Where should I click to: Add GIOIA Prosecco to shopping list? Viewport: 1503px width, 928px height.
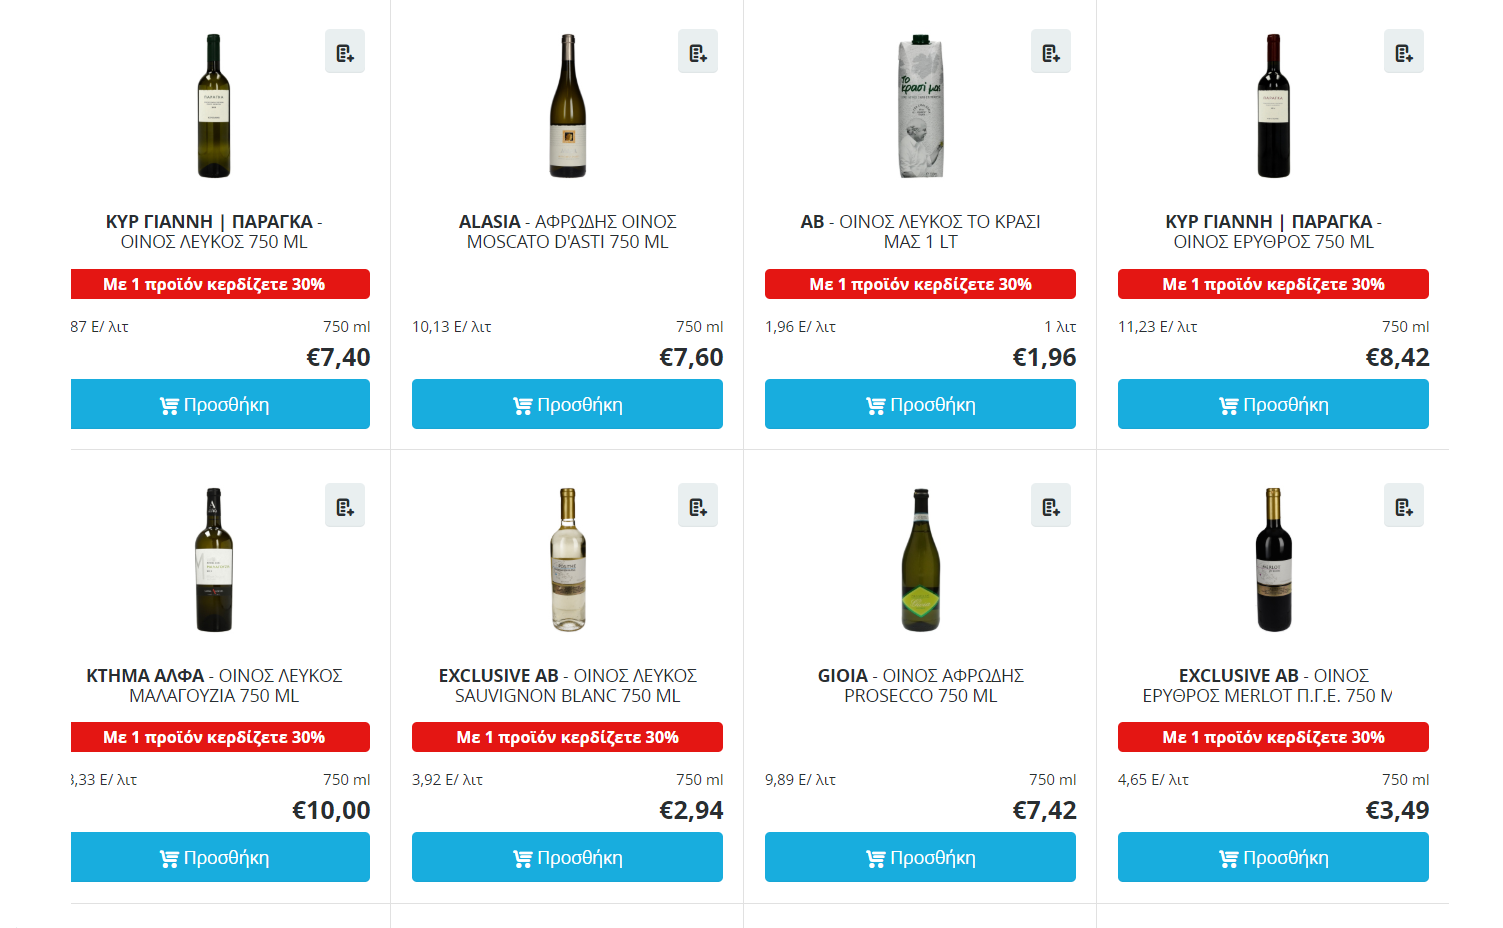(x=1051, y=507)
